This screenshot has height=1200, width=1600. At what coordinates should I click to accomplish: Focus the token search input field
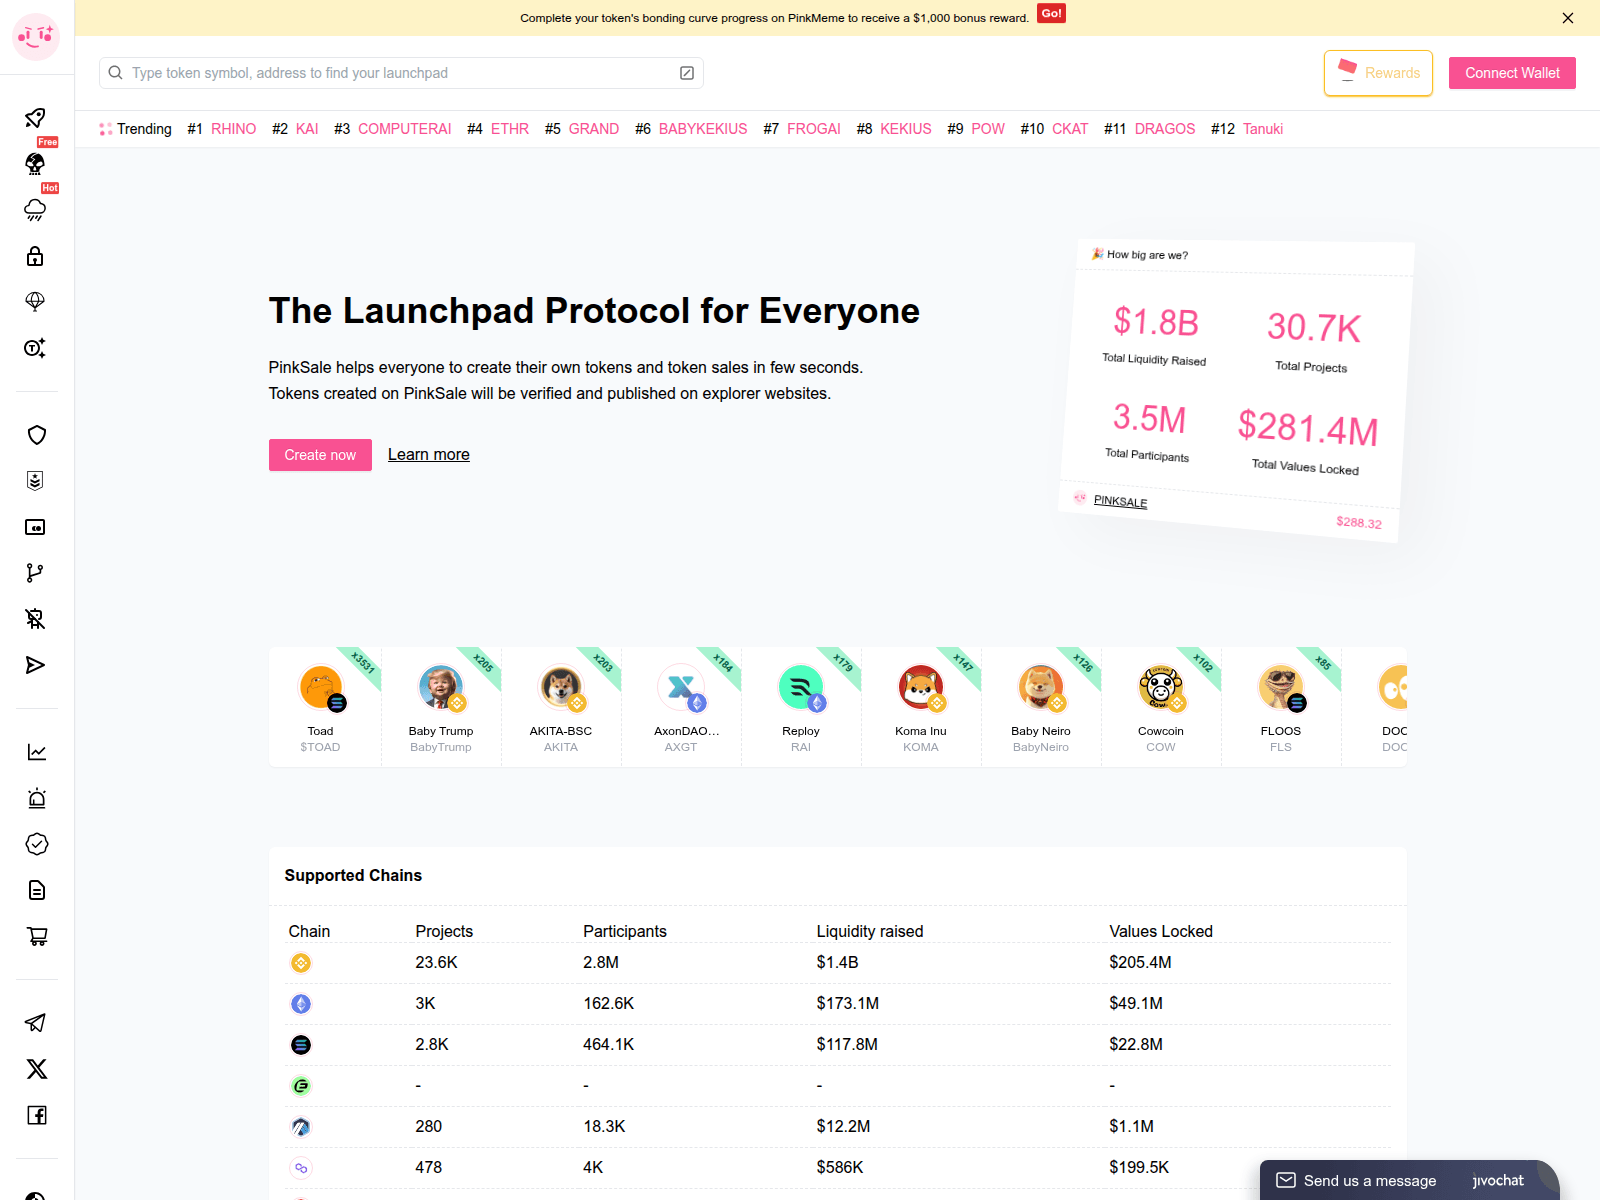pyautogui.click(x=401, y=73)
